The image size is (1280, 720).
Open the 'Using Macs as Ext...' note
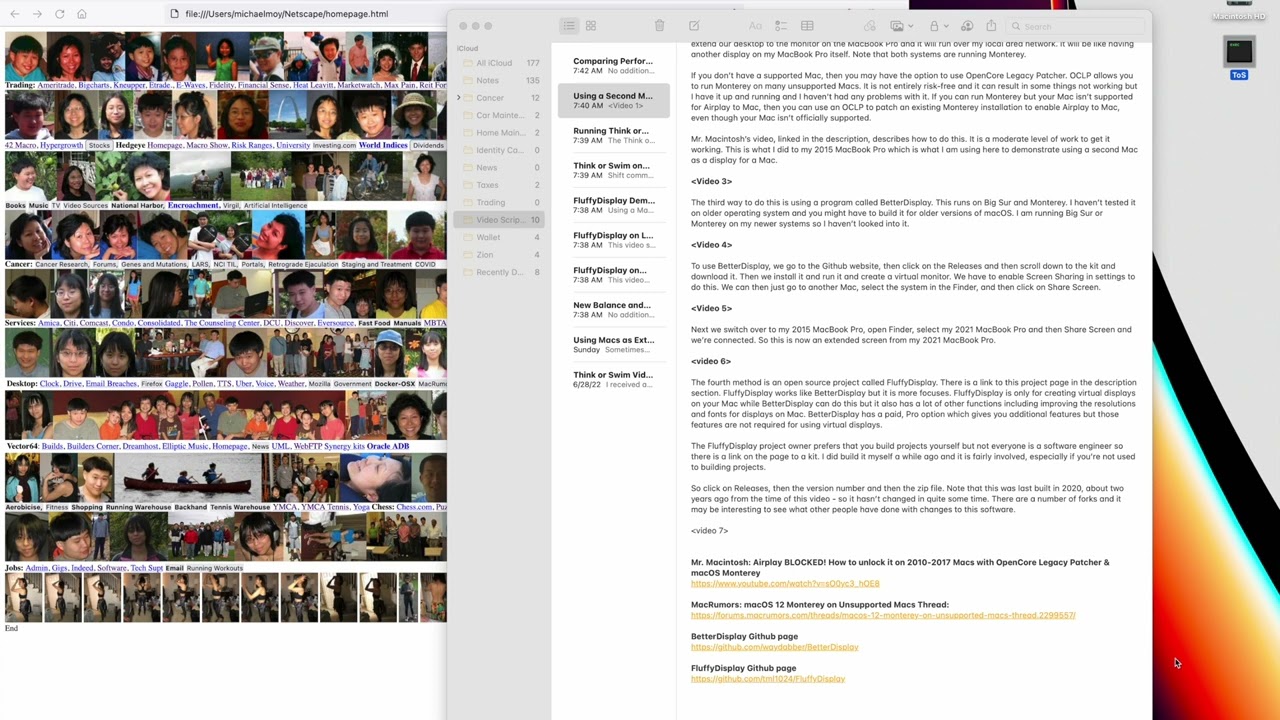[x=614, y=345]
